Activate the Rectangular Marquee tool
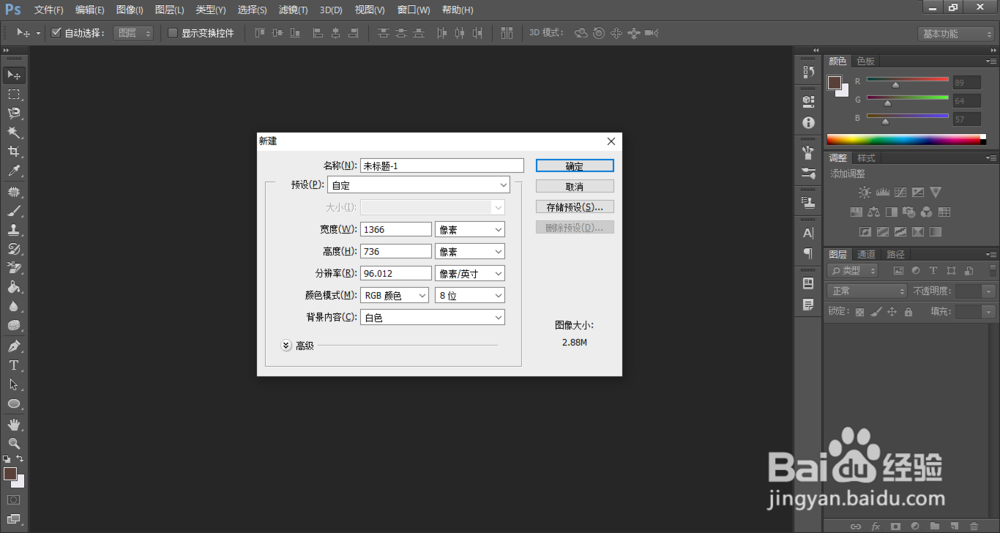This screenshot has height=533, width=1000. [13, 94]
